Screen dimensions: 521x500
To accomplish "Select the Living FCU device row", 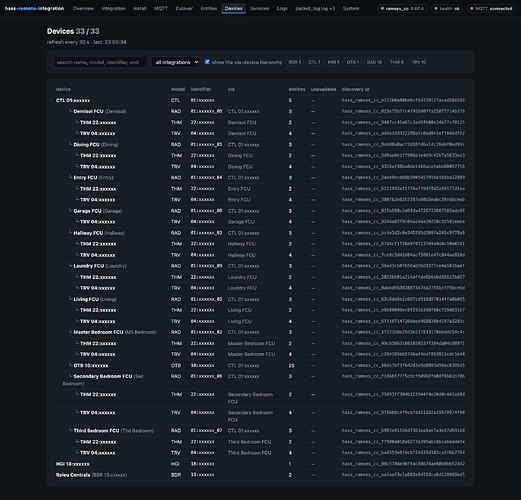I will click(x=260, y=299).
